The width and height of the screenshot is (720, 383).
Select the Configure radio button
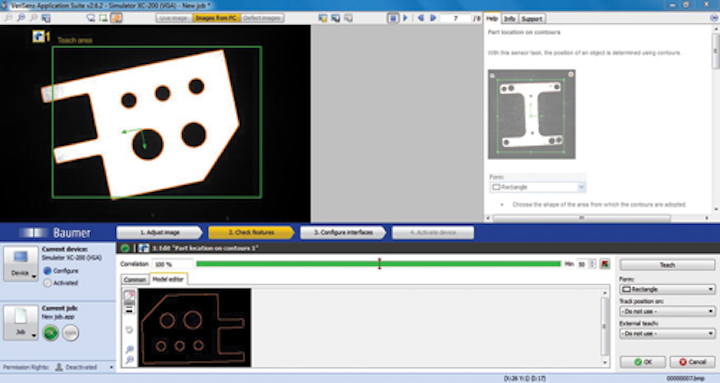47,271
